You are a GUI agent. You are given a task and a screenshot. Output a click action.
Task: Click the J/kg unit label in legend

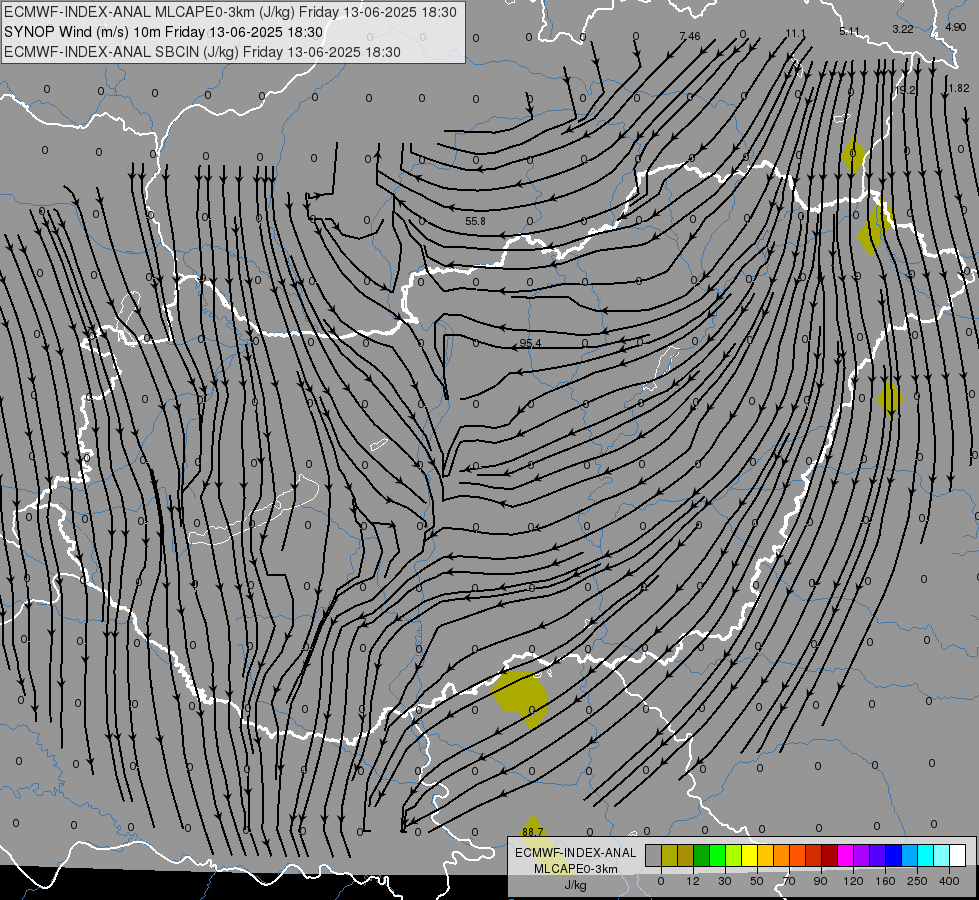point(576,885)
